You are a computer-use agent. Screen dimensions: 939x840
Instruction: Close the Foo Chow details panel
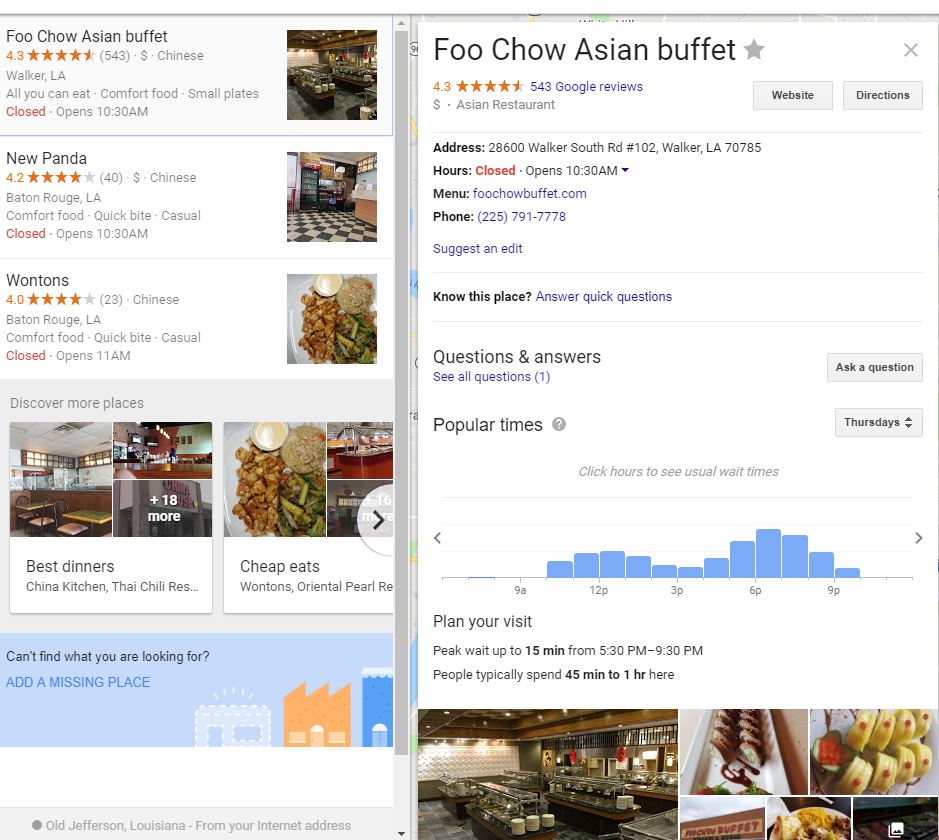[x=910, y=50]
